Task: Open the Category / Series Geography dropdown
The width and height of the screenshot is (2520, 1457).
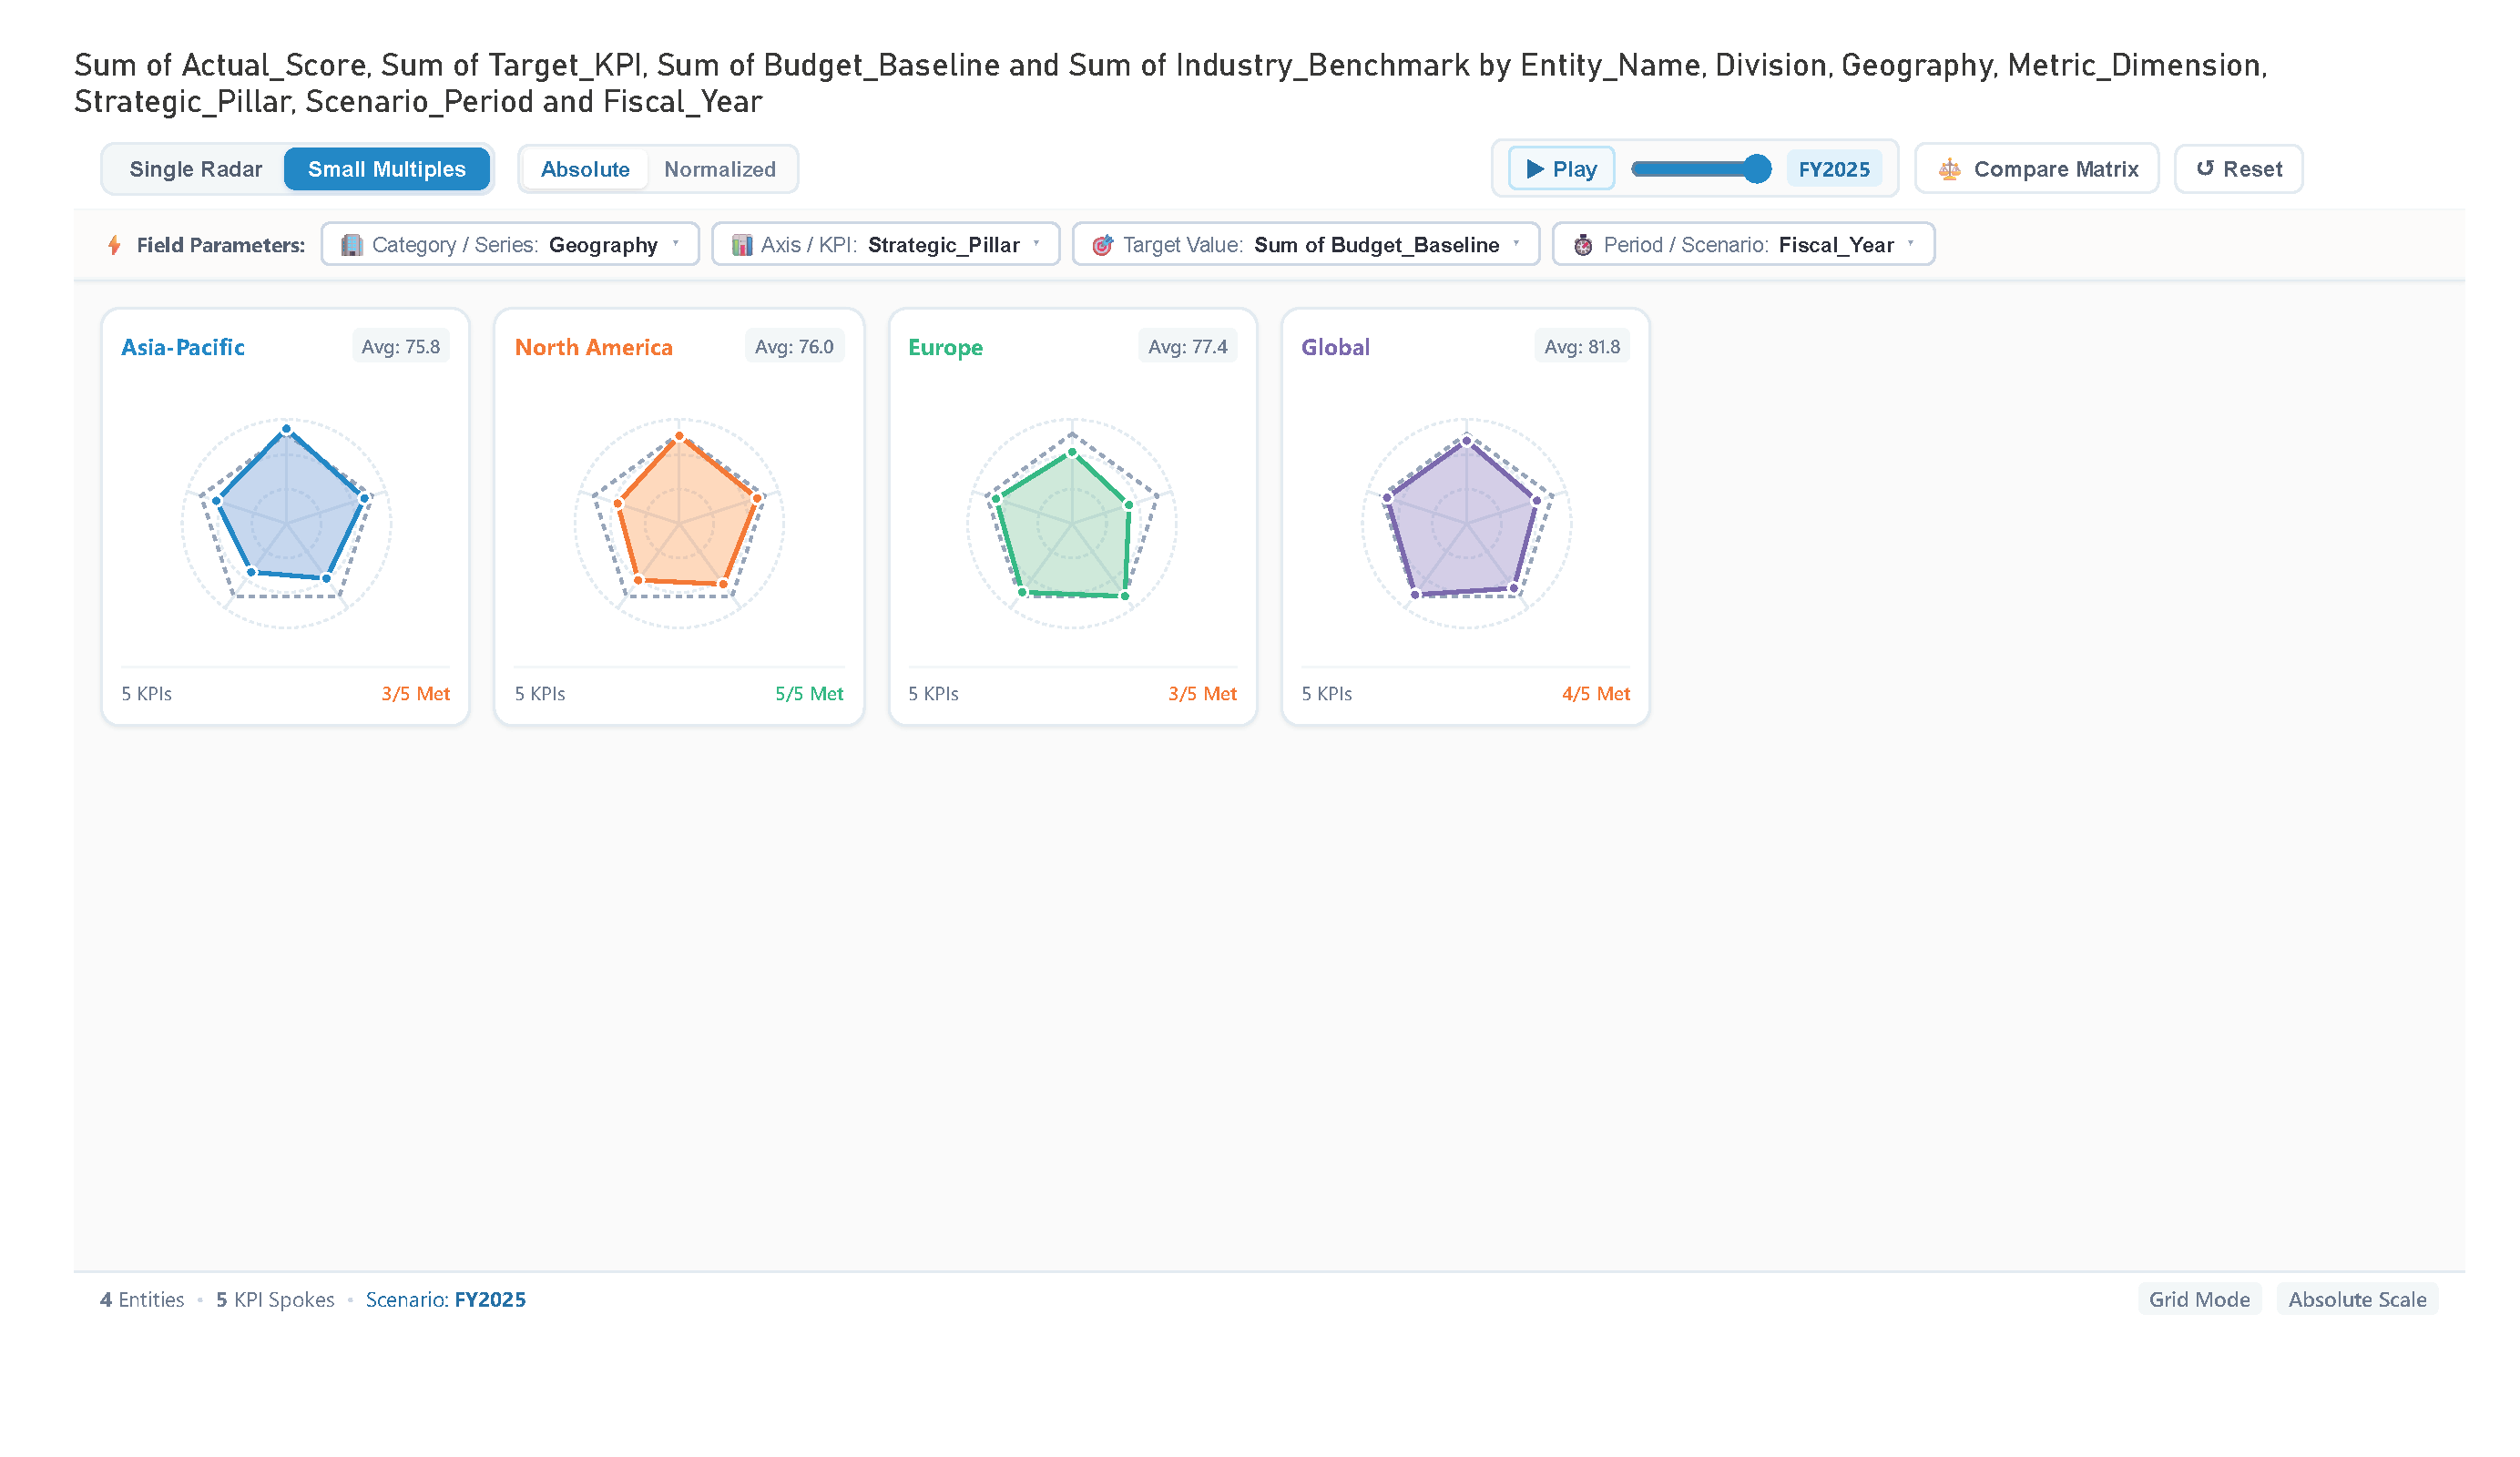Action: pyautogui.click(x=510, y=244)
